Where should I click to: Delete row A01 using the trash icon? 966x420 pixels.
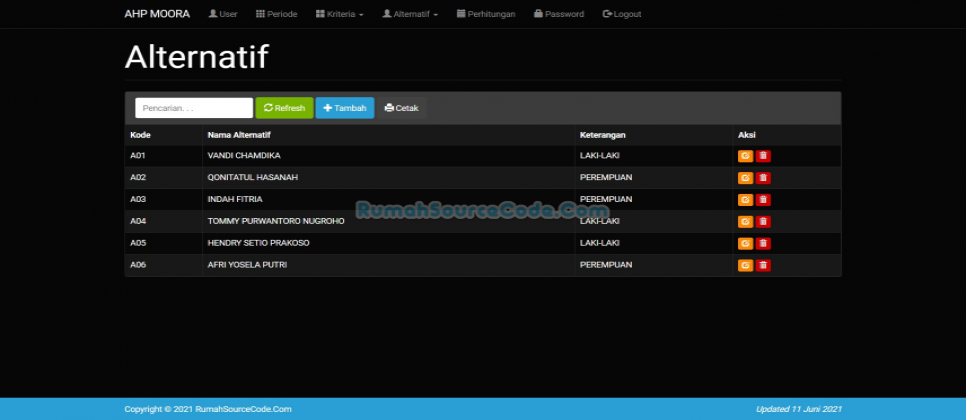[x=763, y=156]
